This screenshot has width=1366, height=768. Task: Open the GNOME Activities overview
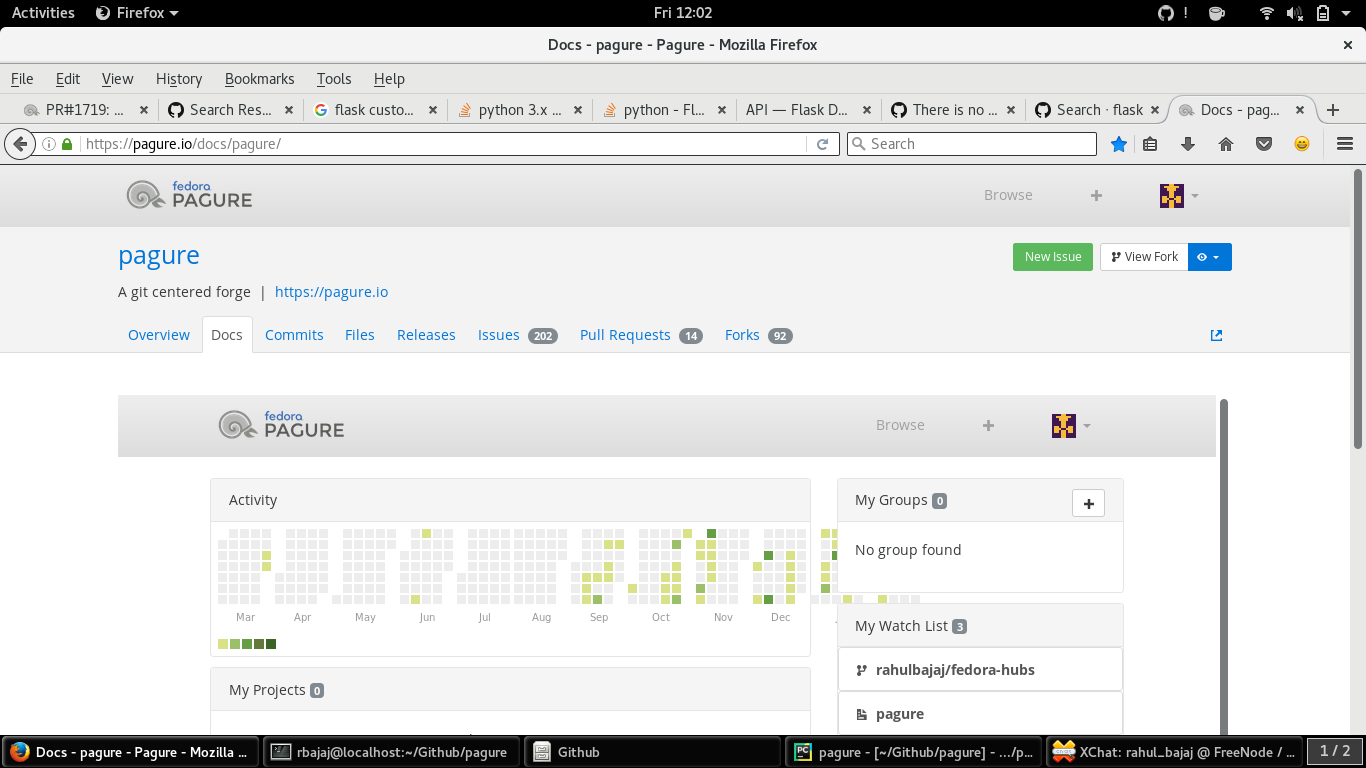[43, 13]
